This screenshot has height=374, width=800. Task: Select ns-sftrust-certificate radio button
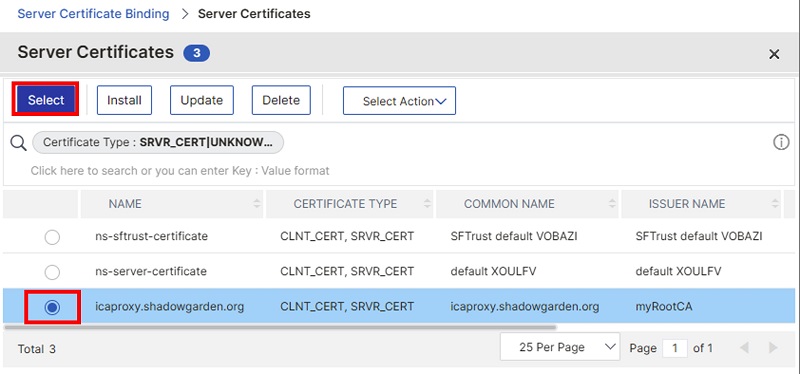(x=52, y=237)
